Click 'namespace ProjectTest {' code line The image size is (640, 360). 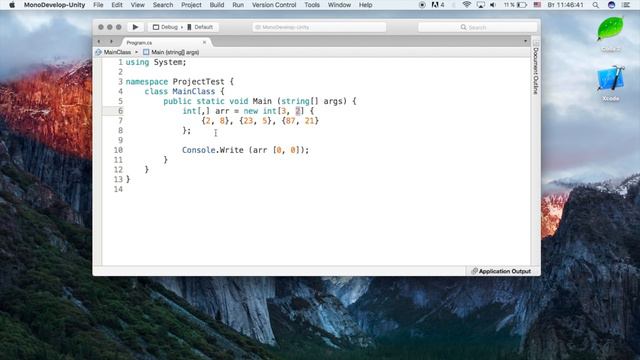point(180,82)
